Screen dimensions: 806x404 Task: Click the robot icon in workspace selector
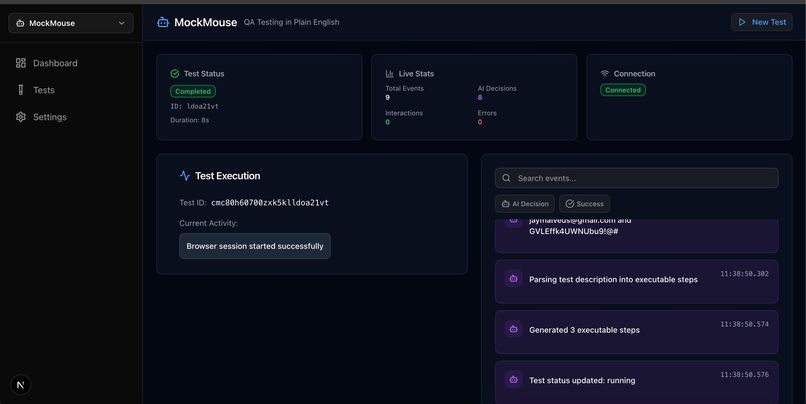(20, 23)
